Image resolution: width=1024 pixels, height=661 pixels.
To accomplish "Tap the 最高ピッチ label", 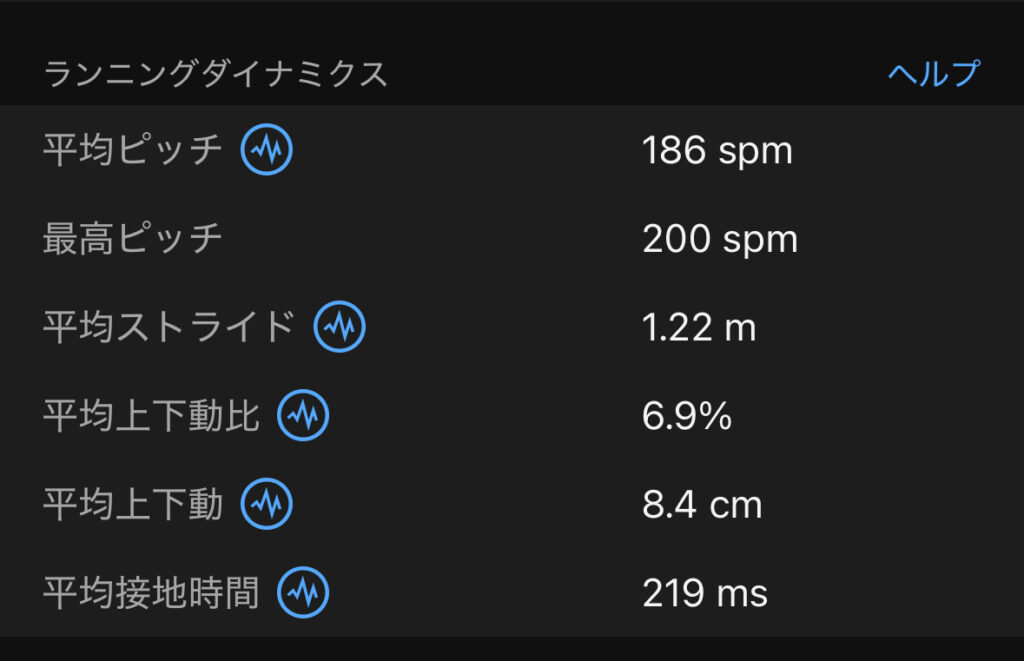I will pos(132,239).
